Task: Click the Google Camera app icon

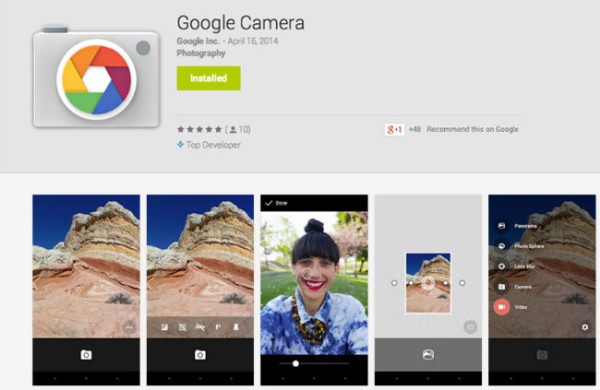Action: coord(96,77)
